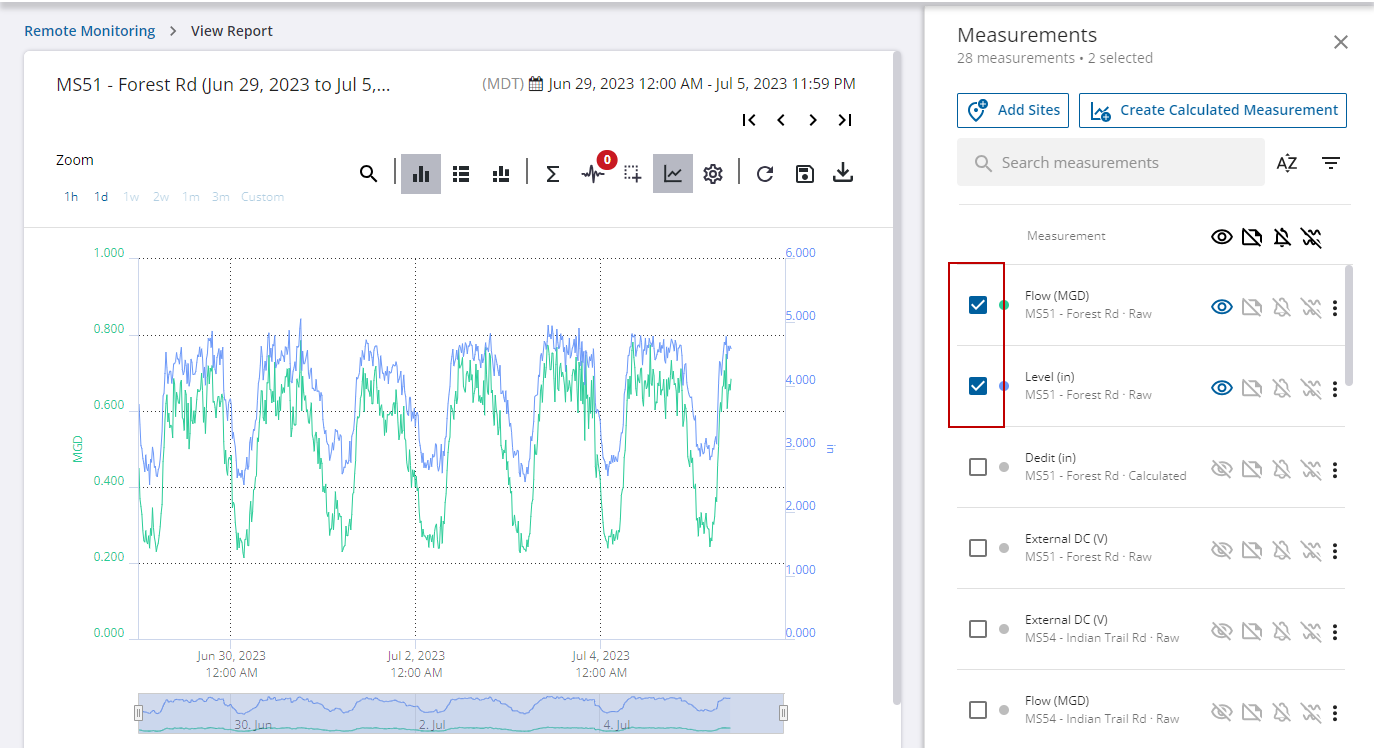This screenshot has height=748, width=1374.
Task: Open chart settings gear icon
Action: (712, 174)
